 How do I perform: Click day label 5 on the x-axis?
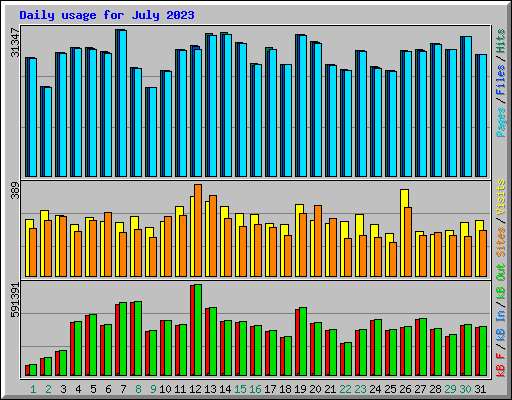coord(93,389)
